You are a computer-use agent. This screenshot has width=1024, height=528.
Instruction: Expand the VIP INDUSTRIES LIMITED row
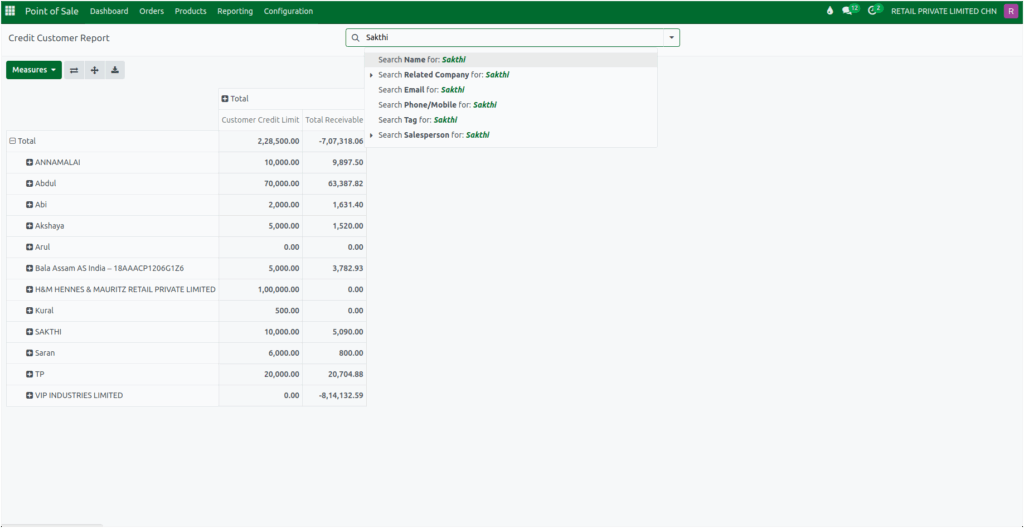click(29, 395)
